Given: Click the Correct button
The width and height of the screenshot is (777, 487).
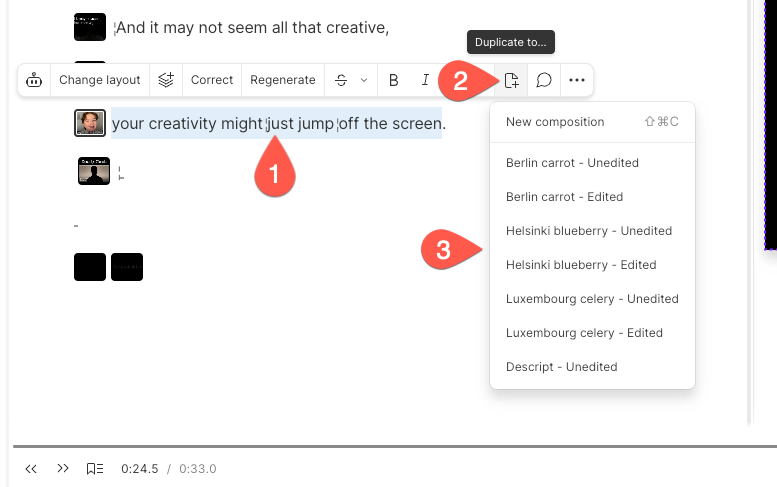Looking at the screenshot, I should [x=212, y=80].
